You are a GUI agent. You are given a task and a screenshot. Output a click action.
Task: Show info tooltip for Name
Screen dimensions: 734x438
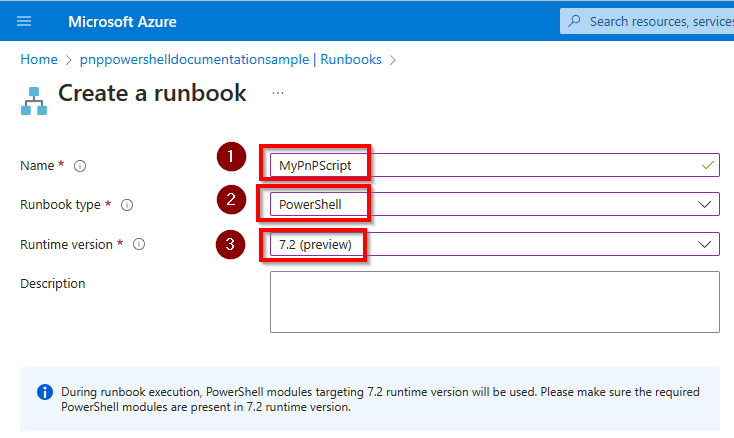pos(80,166)
